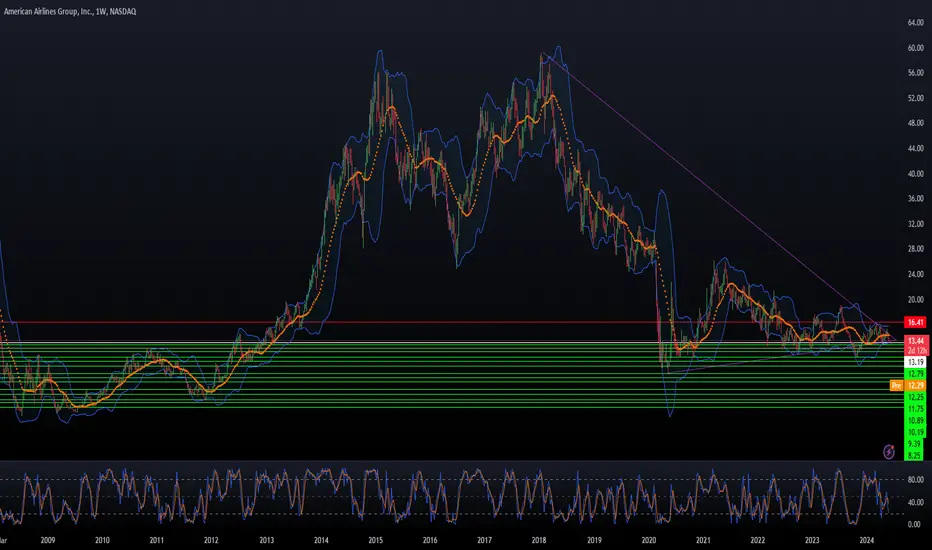Click the American Airlines Group chart title
This screenshot has width=932, height=550.
(70, 11)
